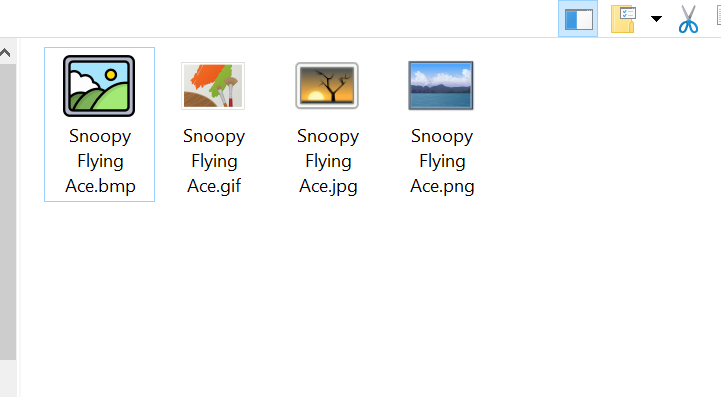The image size is (721, 397).
Task: Click the Snoopy Flying Ace.gif filename label
Action: click(214, 161)
